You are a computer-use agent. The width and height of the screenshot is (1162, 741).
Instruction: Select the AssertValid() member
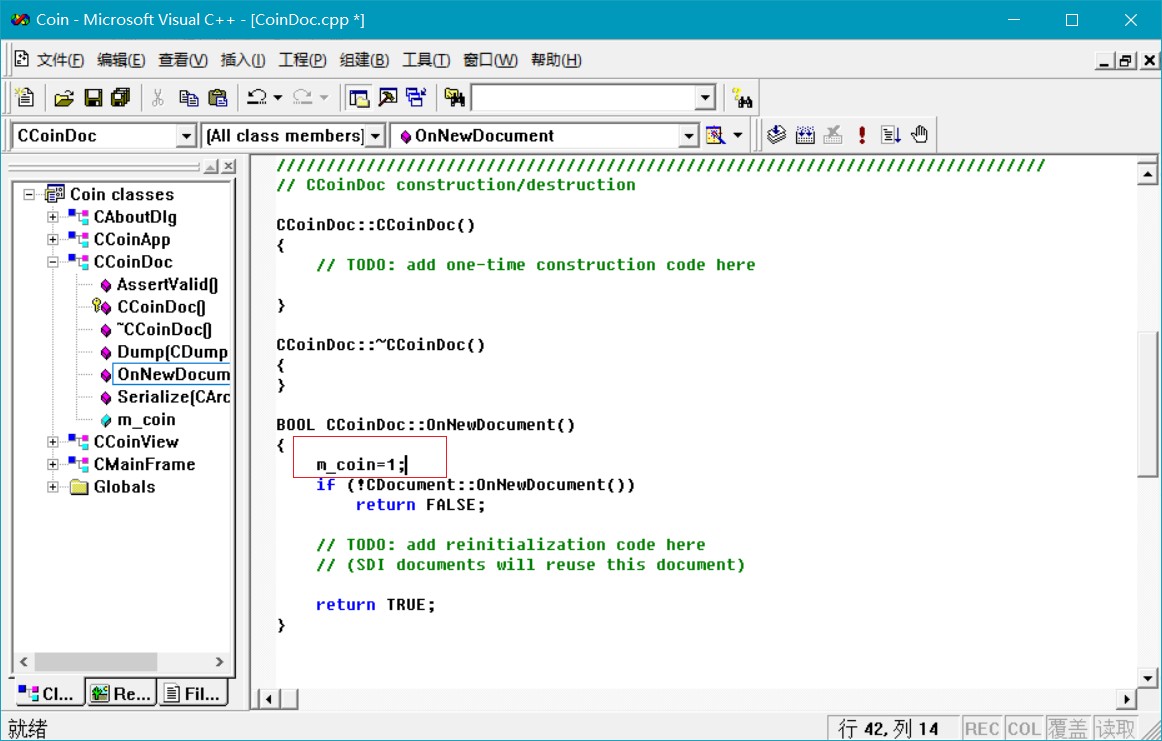167,285
